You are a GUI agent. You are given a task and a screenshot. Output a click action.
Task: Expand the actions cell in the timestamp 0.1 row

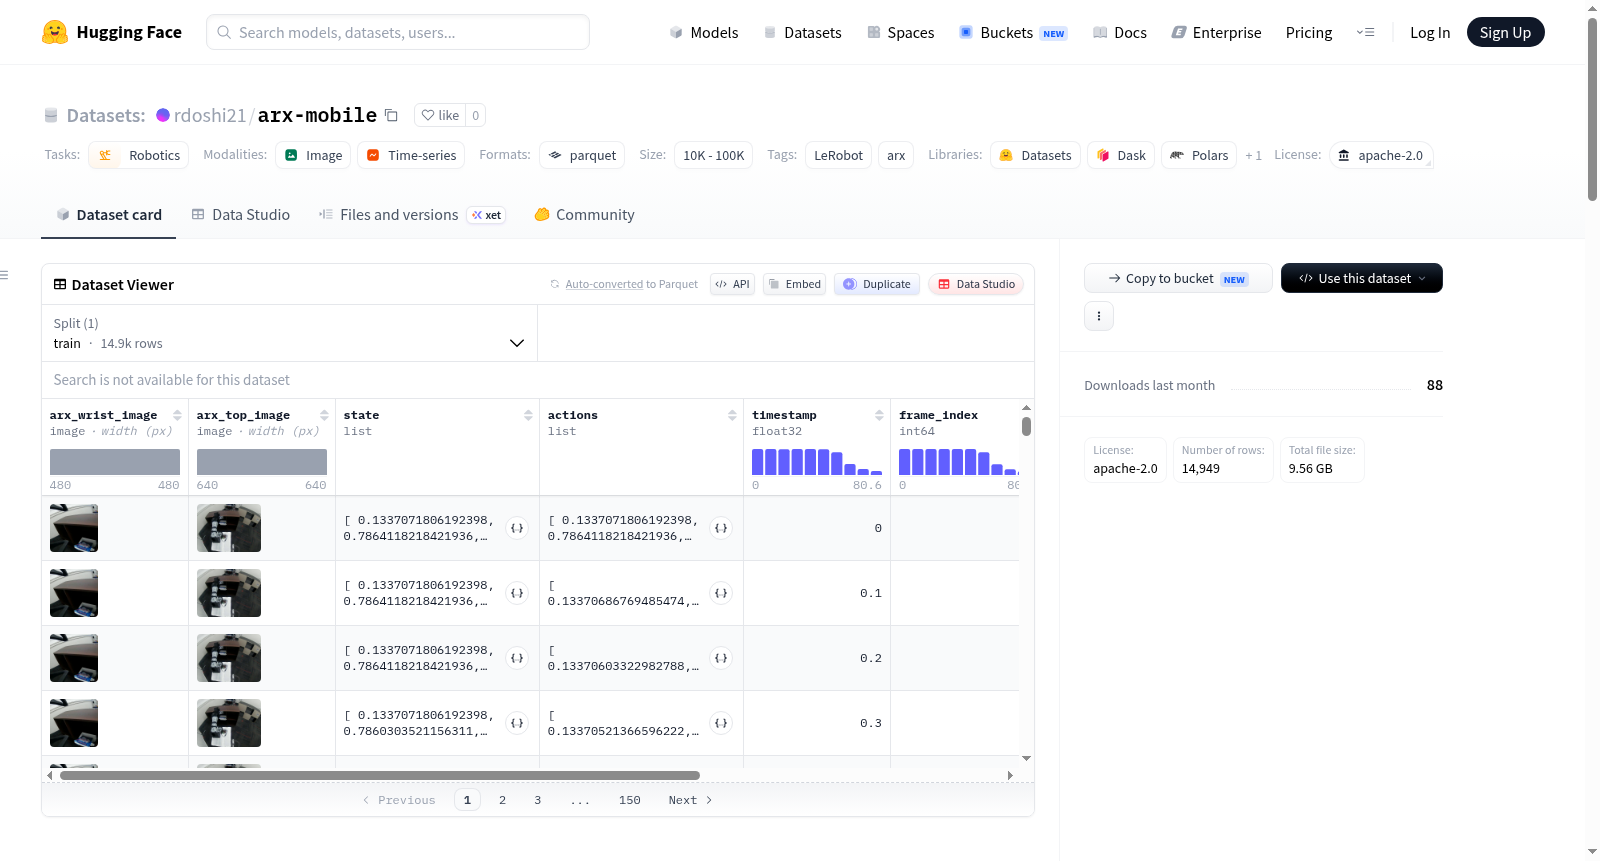pyautogui.click(x=721, y=593)
